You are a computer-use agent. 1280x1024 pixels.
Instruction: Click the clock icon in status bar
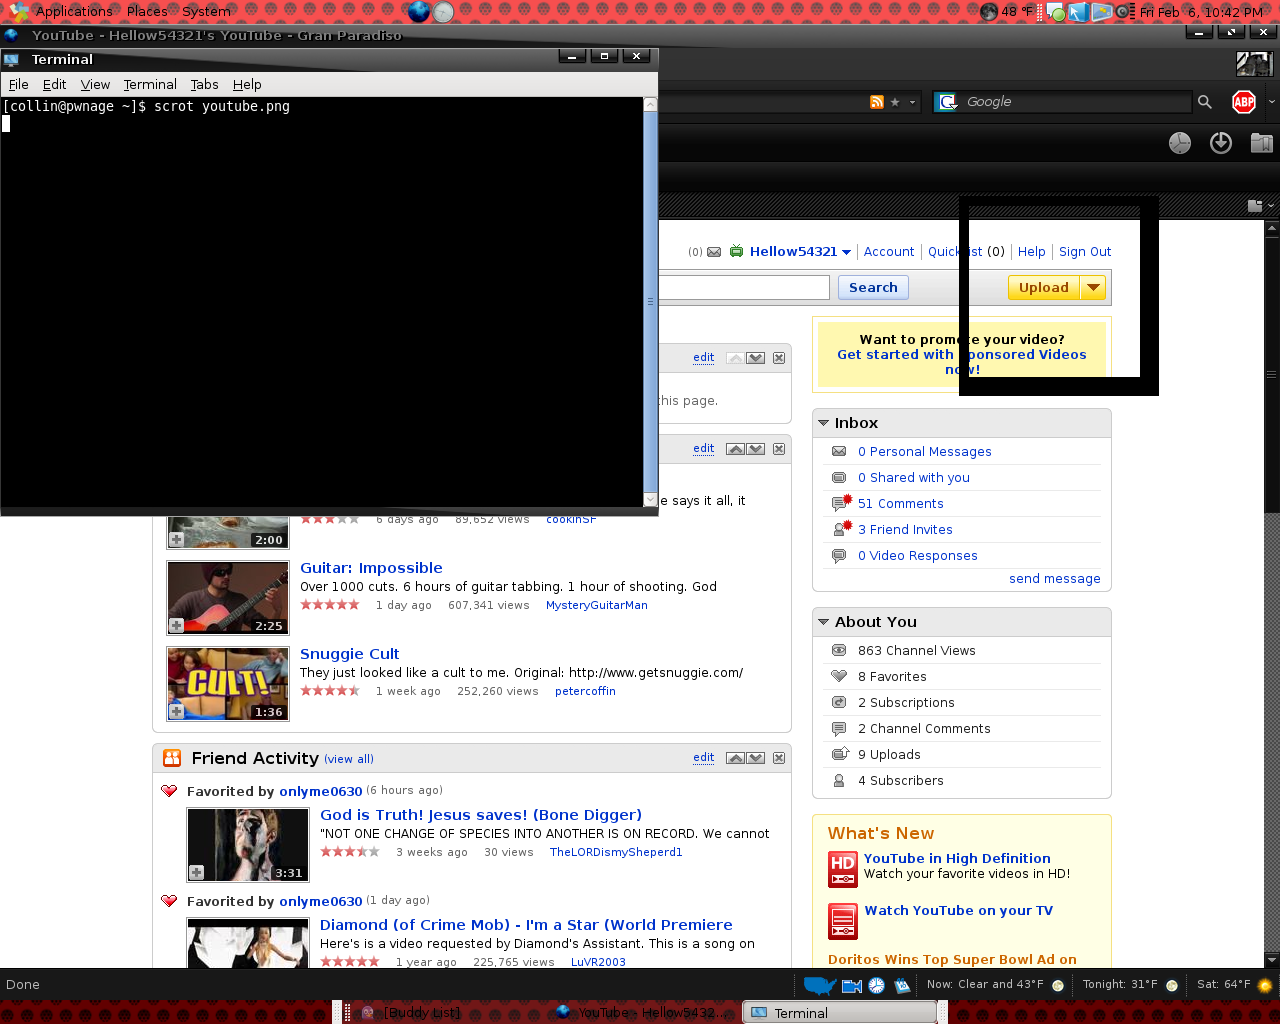[x=877, y=986]
